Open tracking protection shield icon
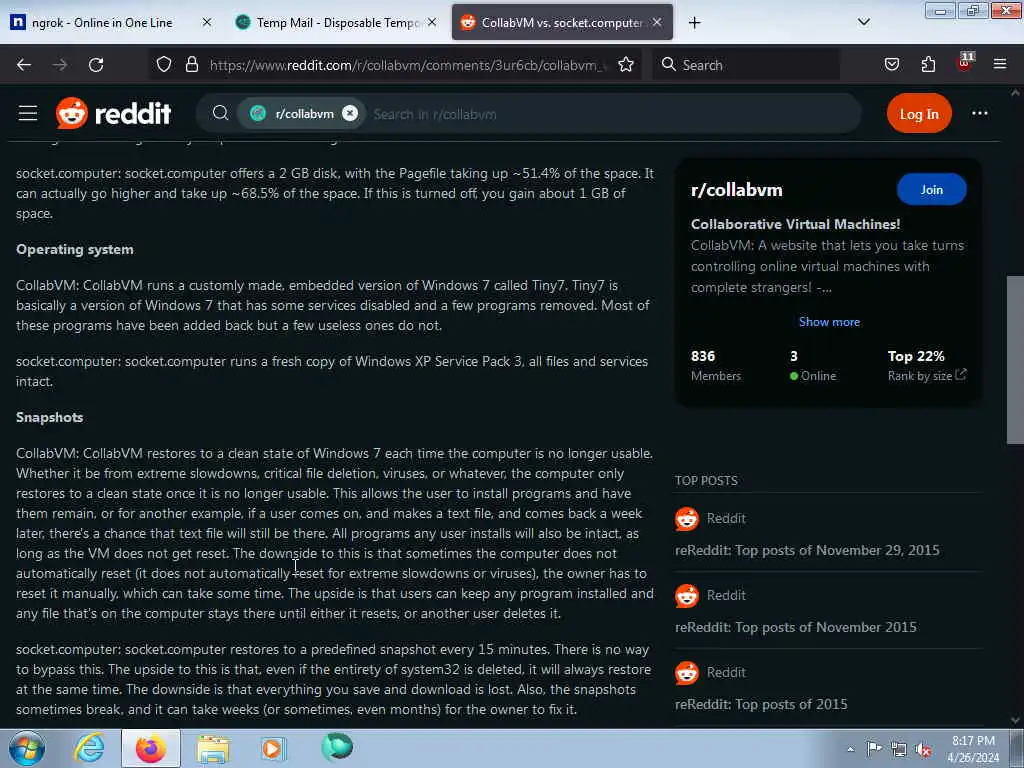 pos(164,65)
